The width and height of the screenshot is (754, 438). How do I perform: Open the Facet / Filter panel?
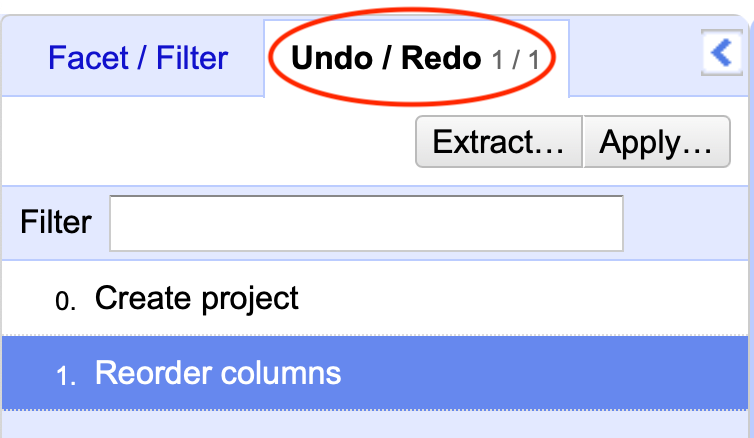pyautogui.click(x=138, y=58)
